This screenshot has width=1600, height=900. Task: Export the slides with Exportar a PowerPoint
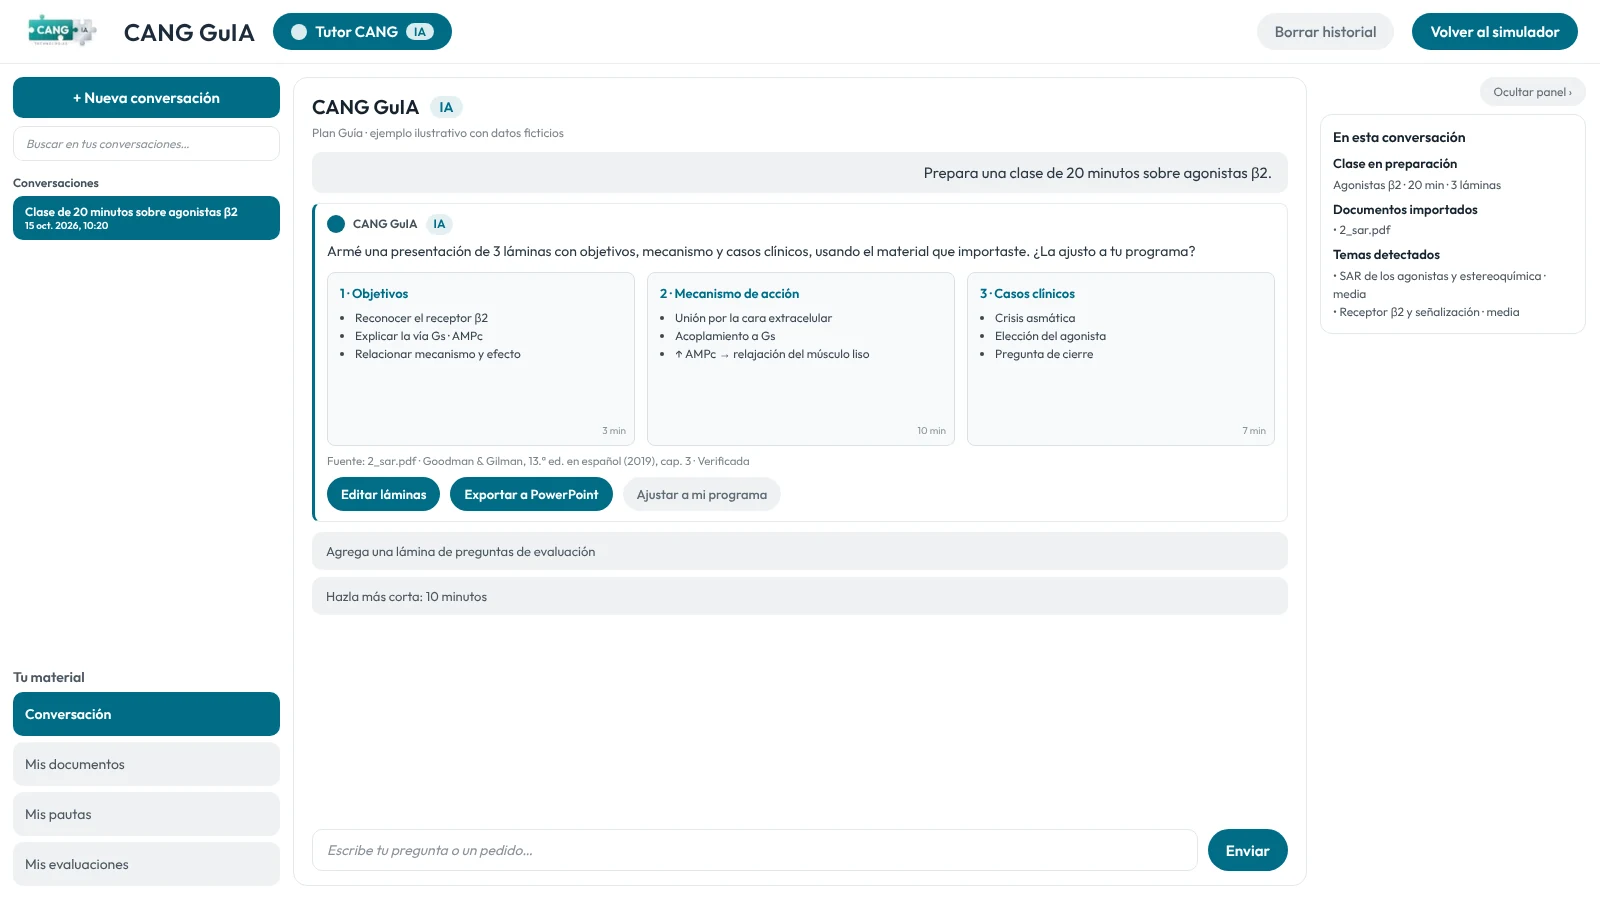[531, 494]
